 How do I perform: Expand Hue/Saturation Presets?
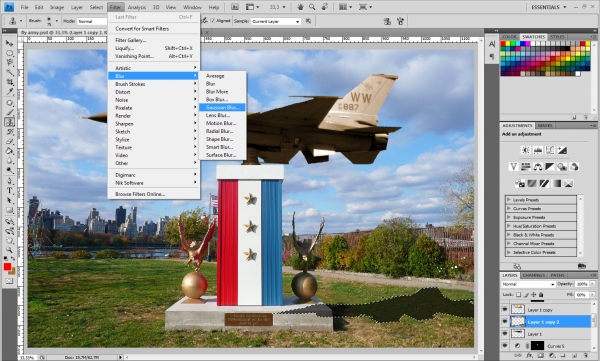(x=509, y=226)
